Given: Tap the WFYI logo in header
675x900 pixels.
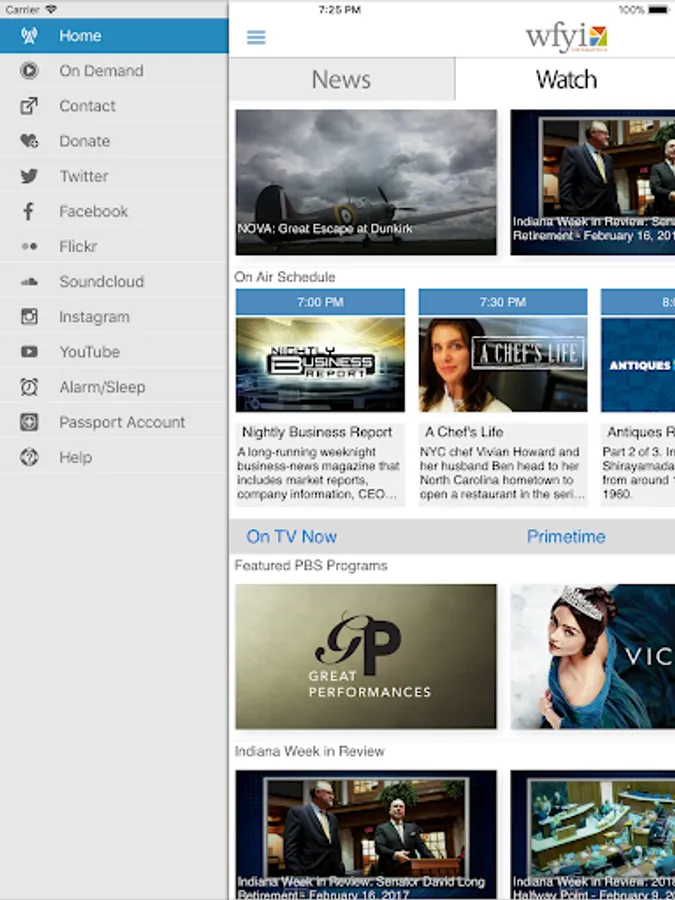Looking at the screenshot, I should 567,38.
